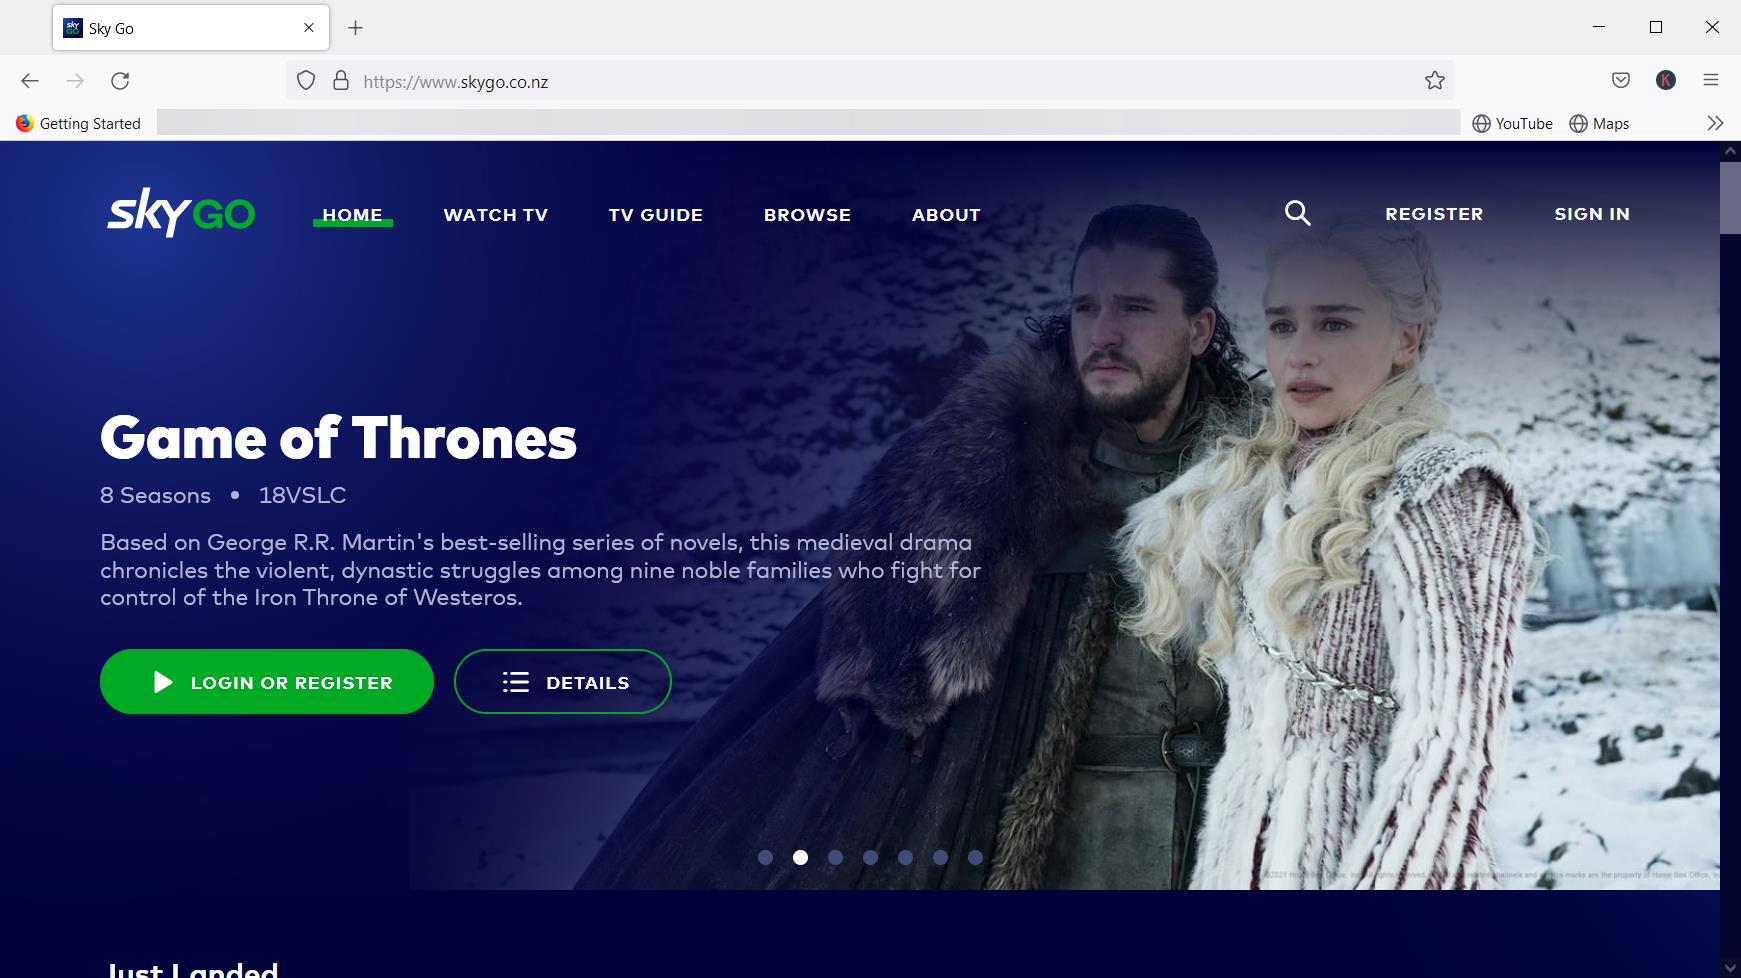Click the '18VSLC' rating text
The image size is (1741, 978).
(302, 495)
